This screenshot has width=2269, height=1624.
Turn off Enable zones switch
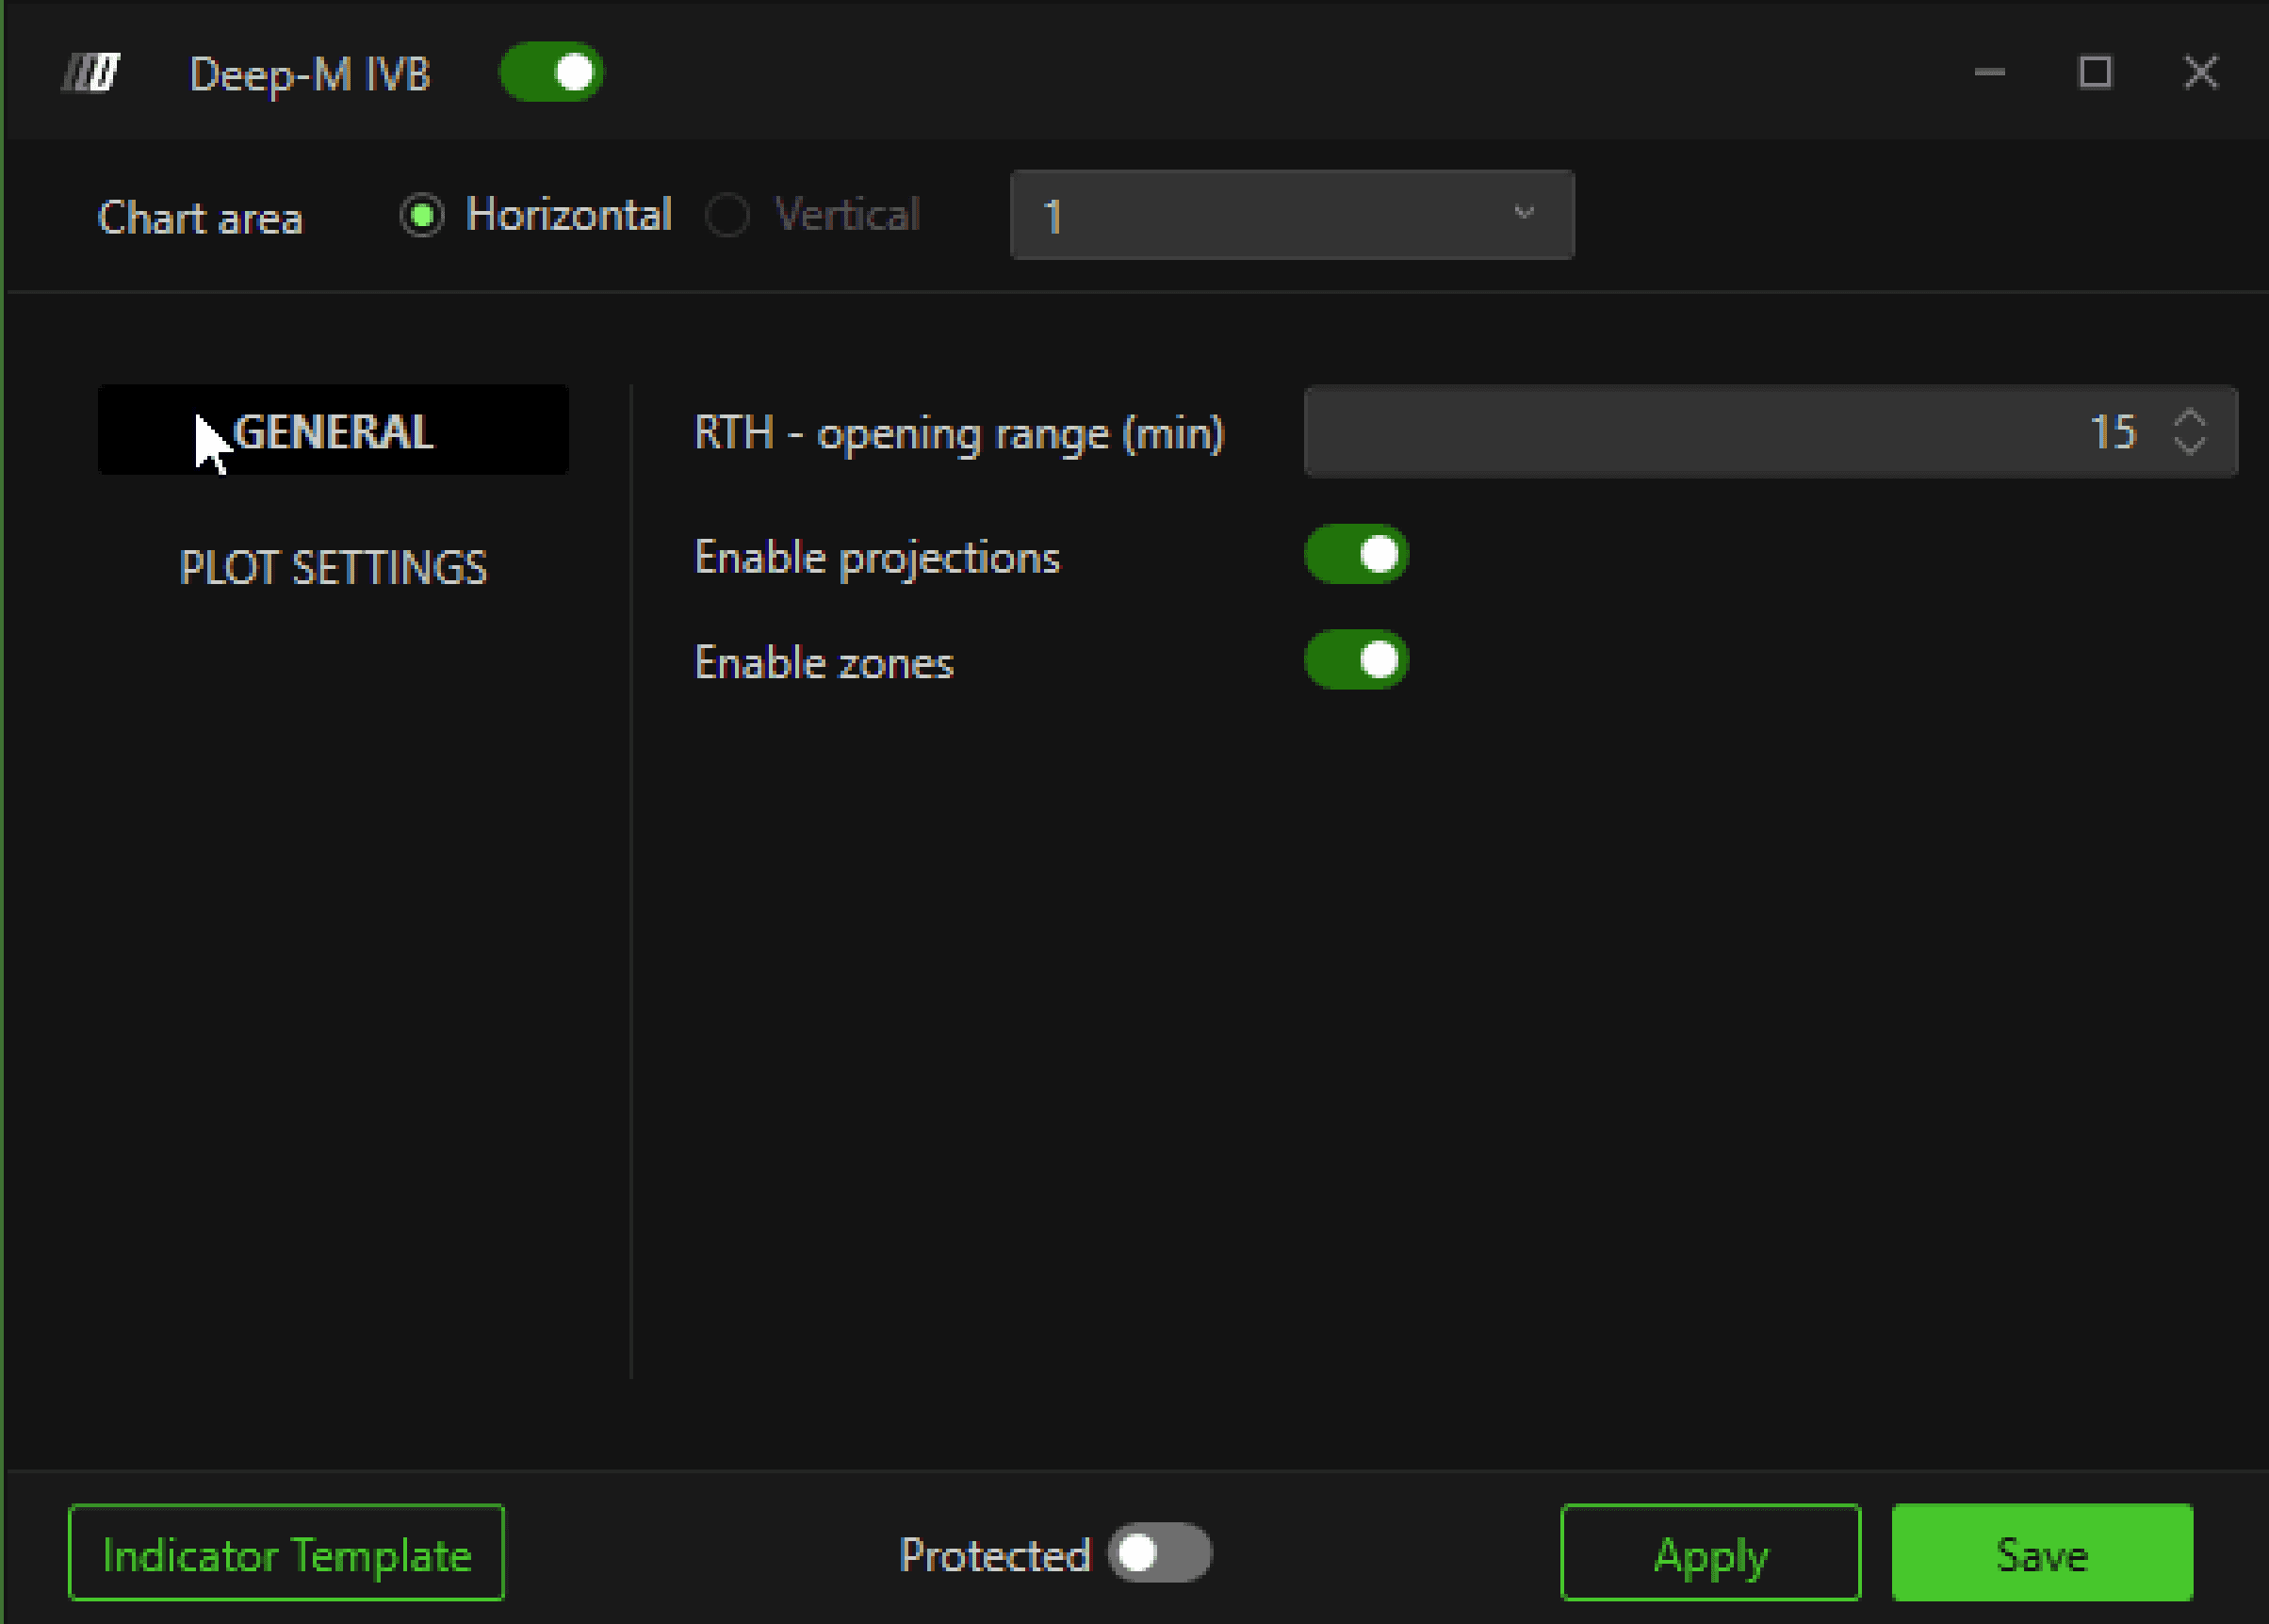tap(1356, 660)
